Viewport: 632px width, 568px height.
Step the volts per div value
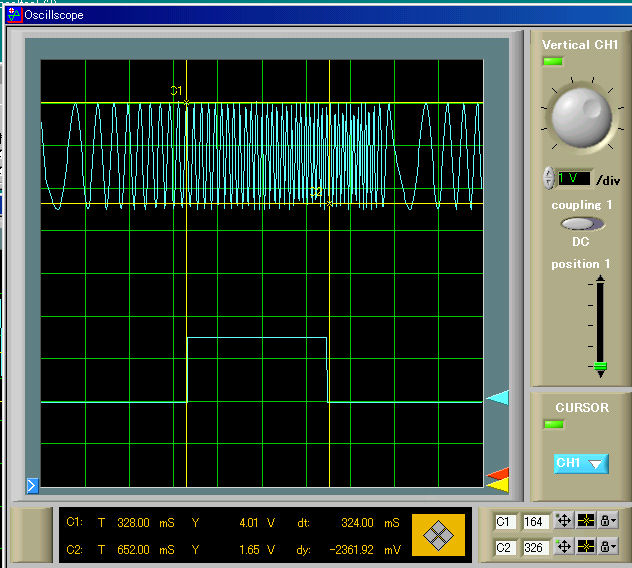(548, 178)
